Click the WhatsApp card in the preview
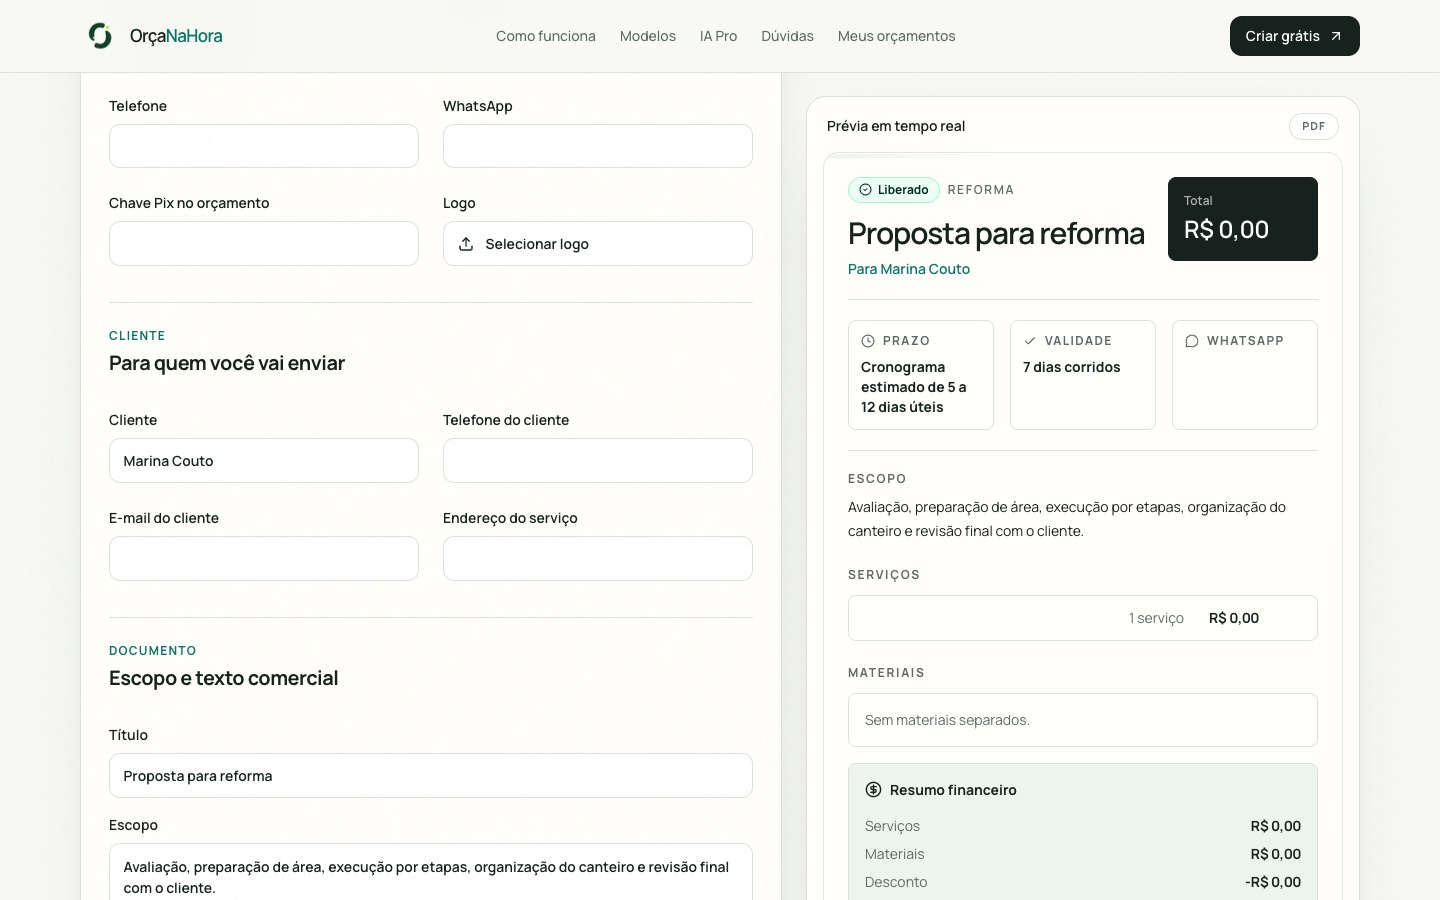 tap(1245, 375)
